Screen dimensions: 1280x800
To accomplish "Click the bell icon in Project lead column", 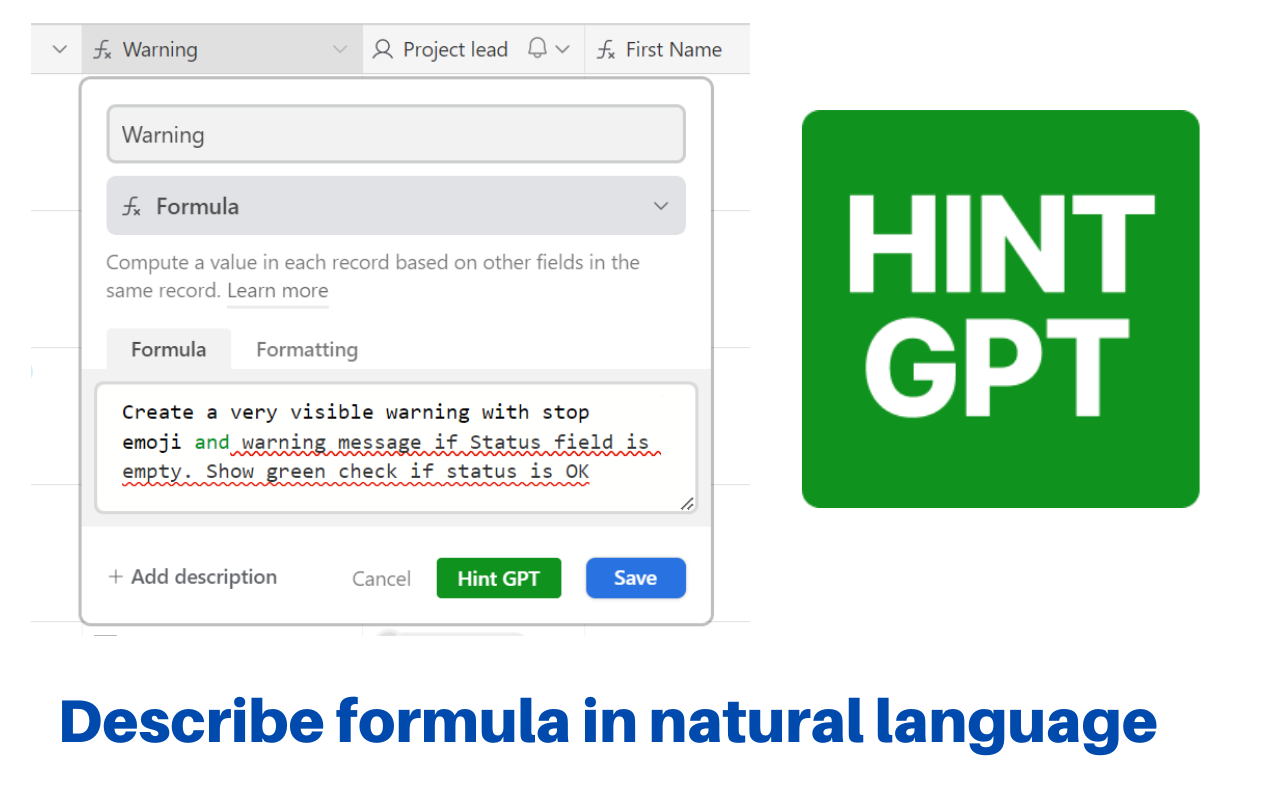I will tap(538, 48).
